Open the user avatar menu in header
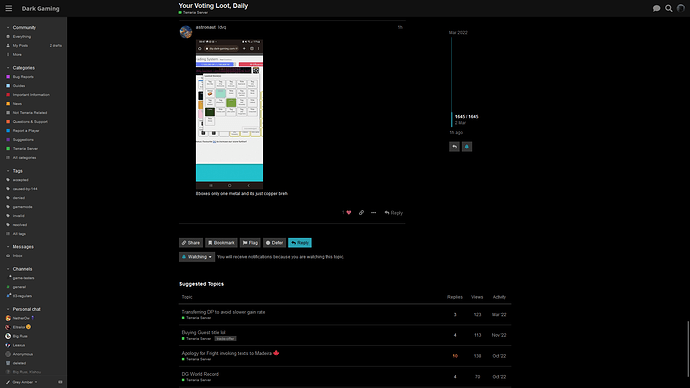Screen dimensions: 690x388 [x=681, y=8]
